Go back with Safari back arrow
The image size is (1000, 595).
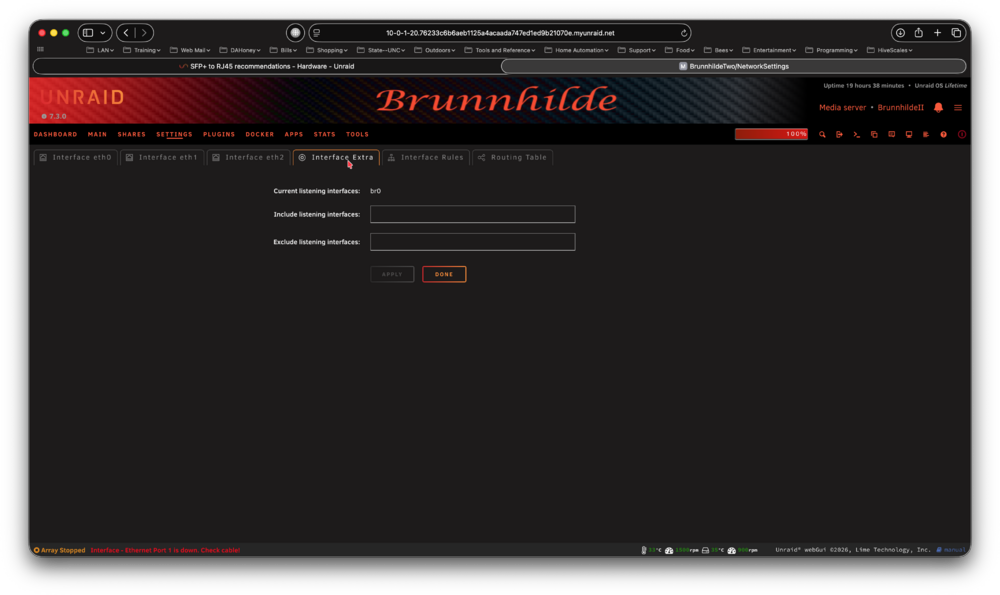[126, 33]
